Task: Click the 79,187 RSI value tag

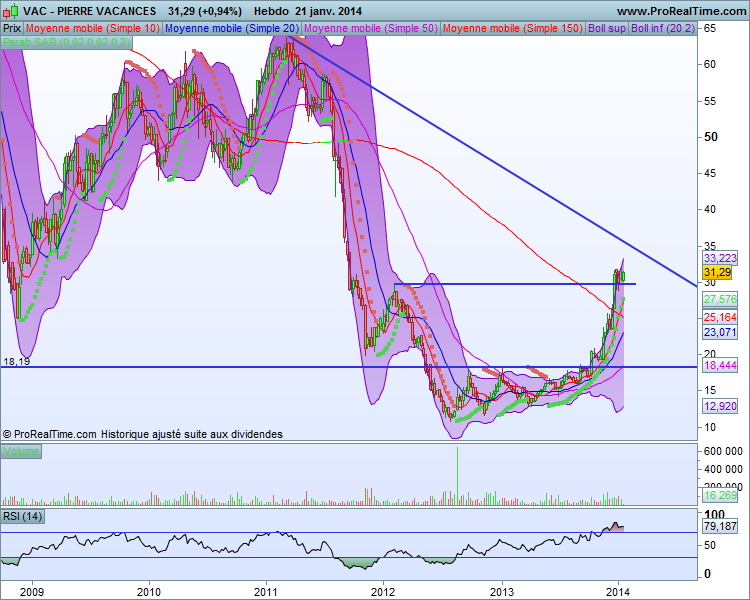Action: (x=720, y=527)
